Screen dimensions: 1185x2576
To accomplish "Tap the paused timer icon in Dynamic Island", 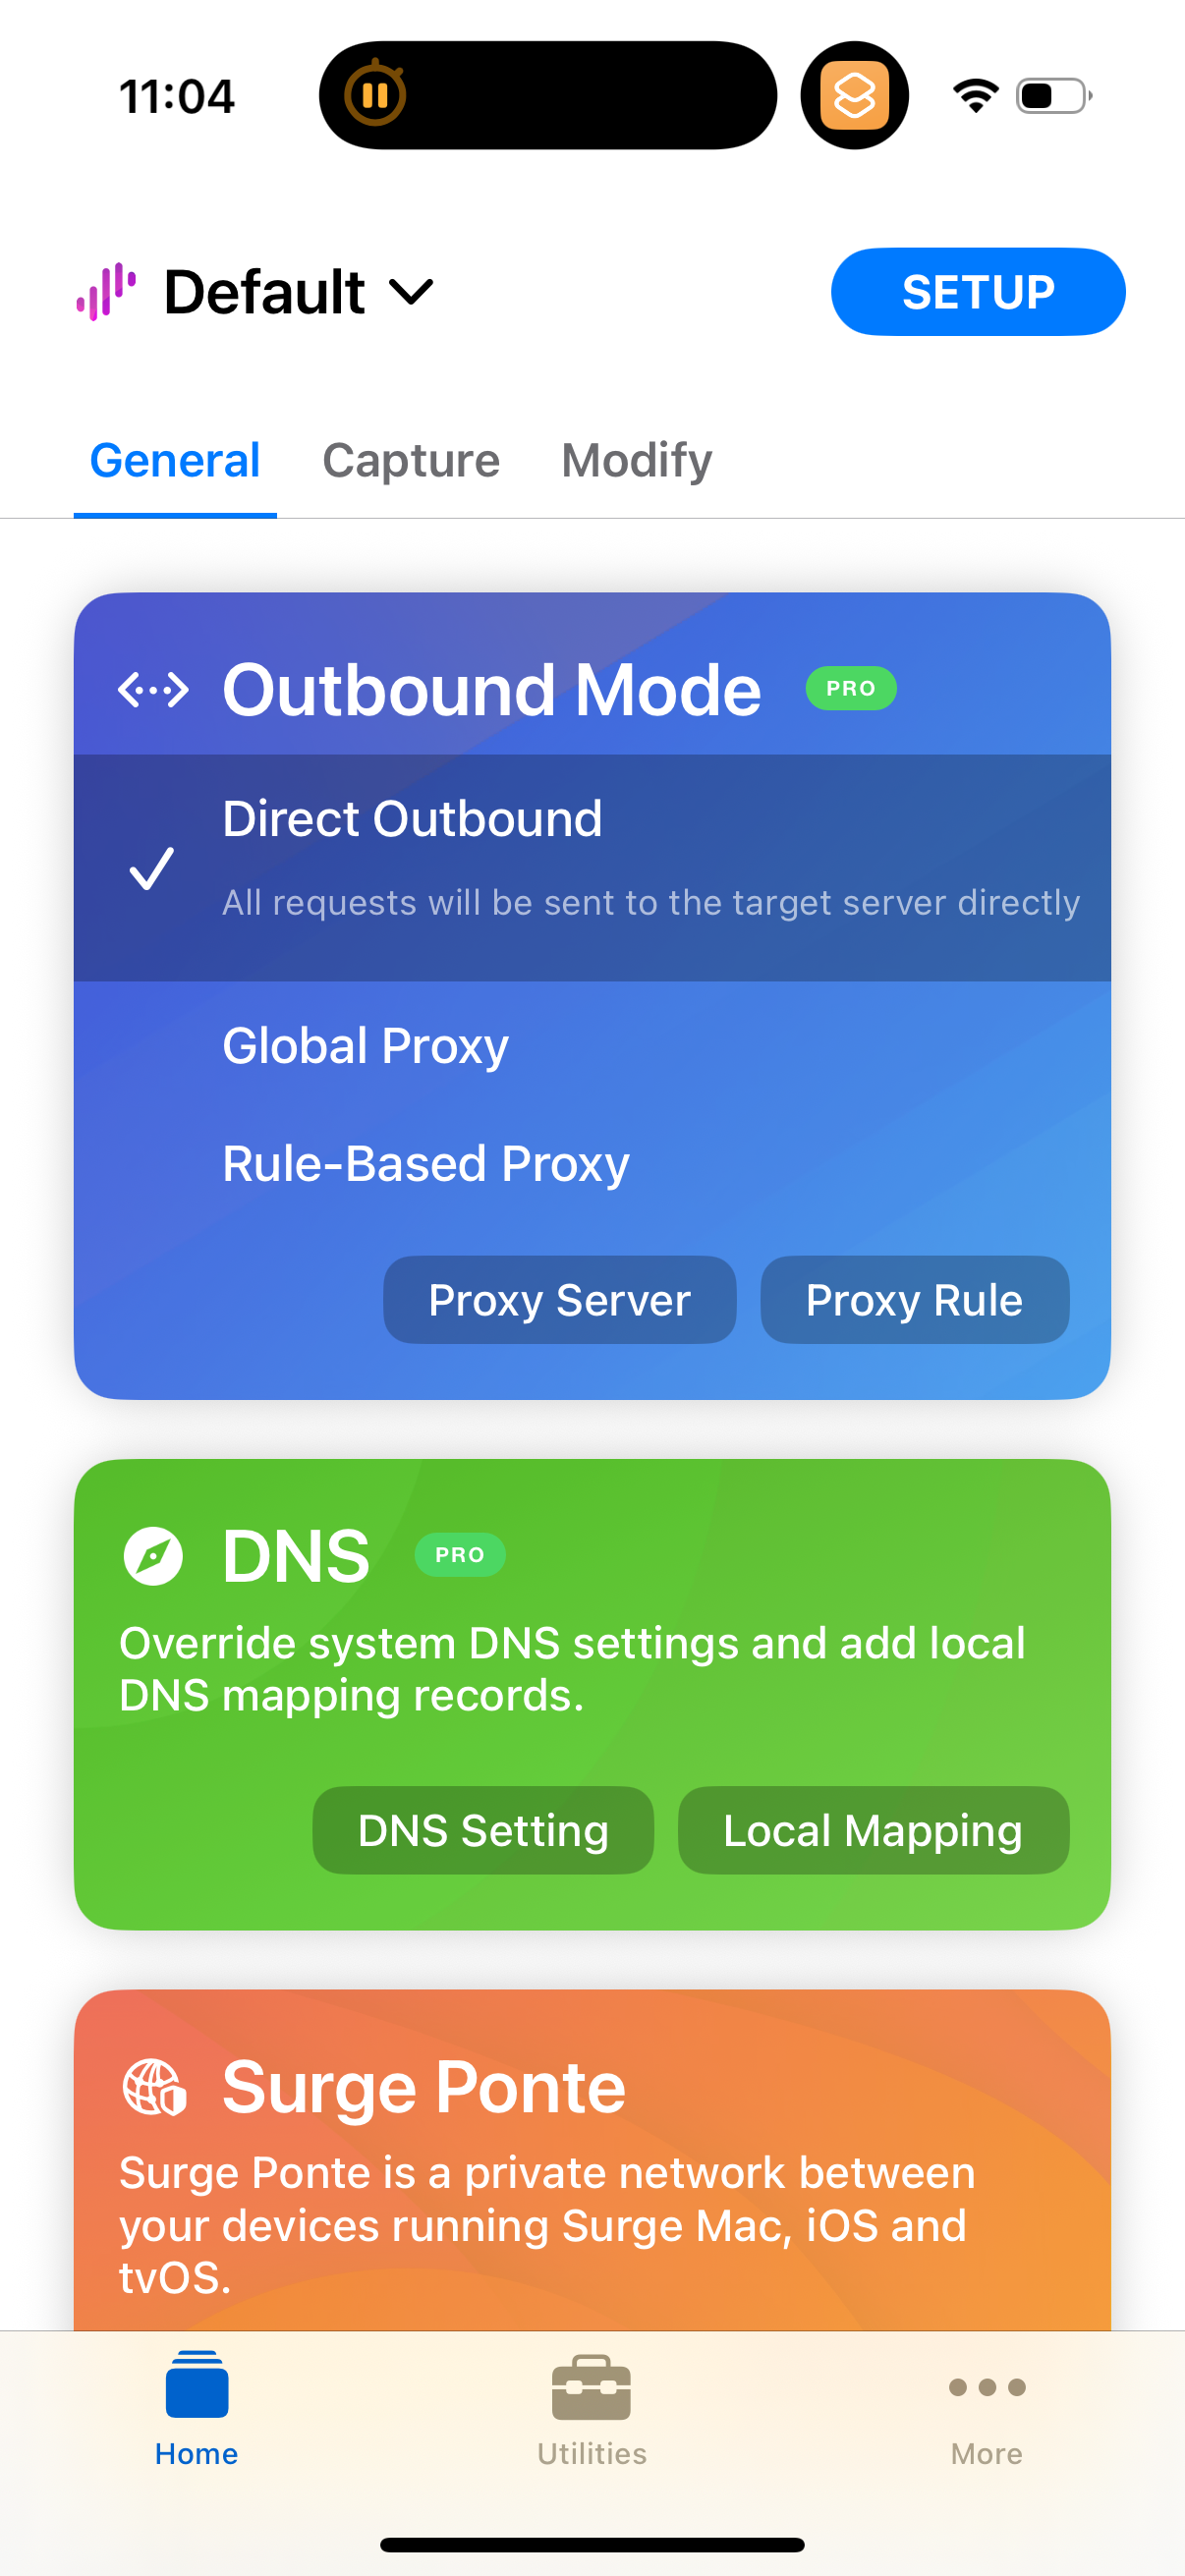I will coord(375,95).
